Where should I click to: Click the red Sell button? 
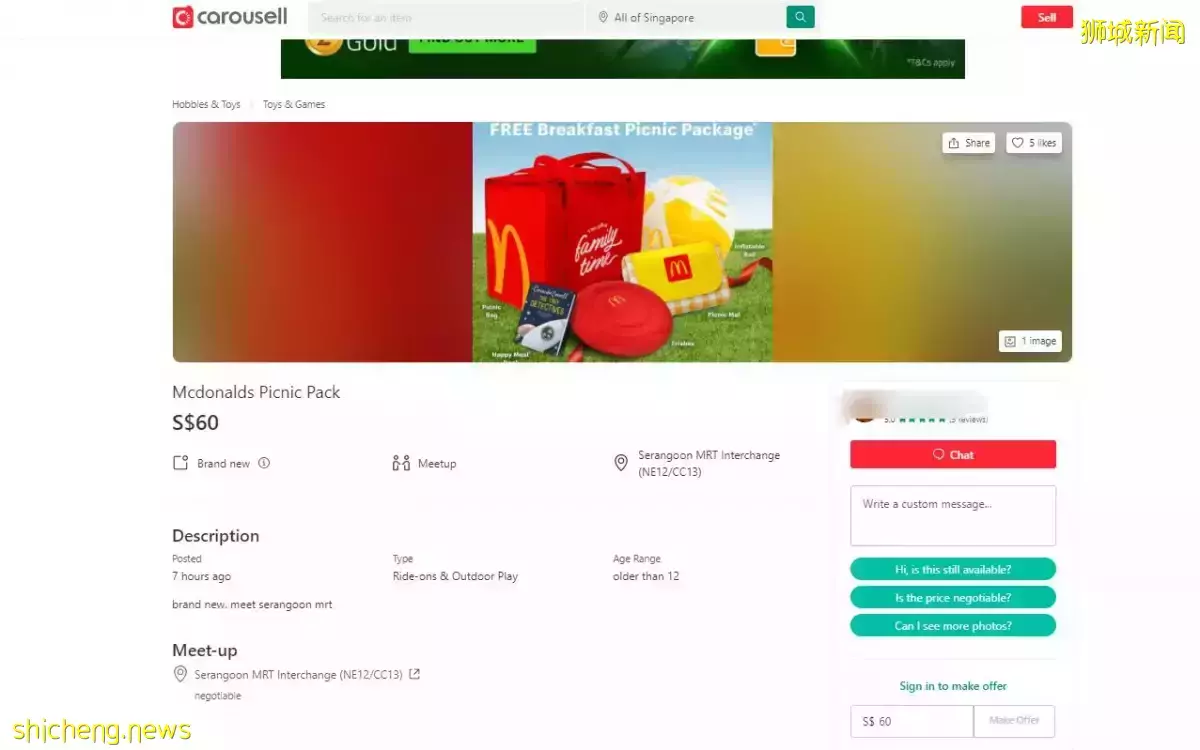(1046, 17)
